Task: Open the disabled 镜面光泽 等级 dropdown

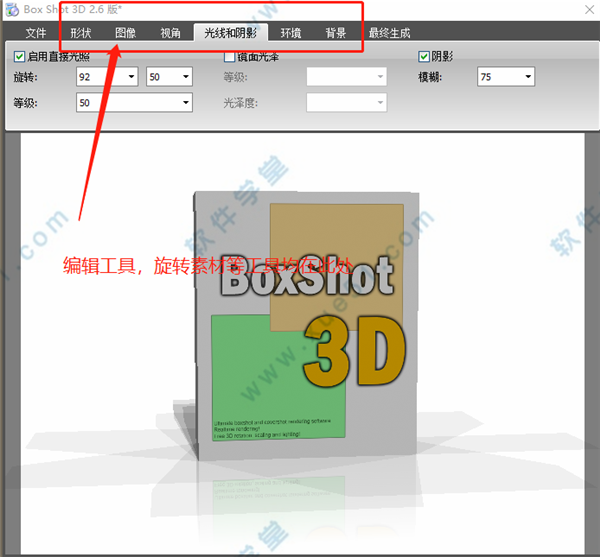Action: 347,77
